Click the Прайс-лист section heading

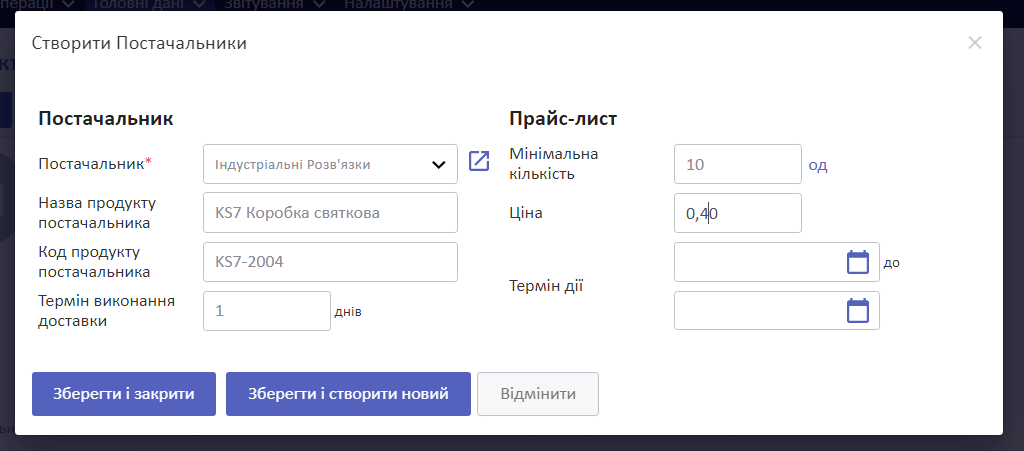tap(563, 119)
